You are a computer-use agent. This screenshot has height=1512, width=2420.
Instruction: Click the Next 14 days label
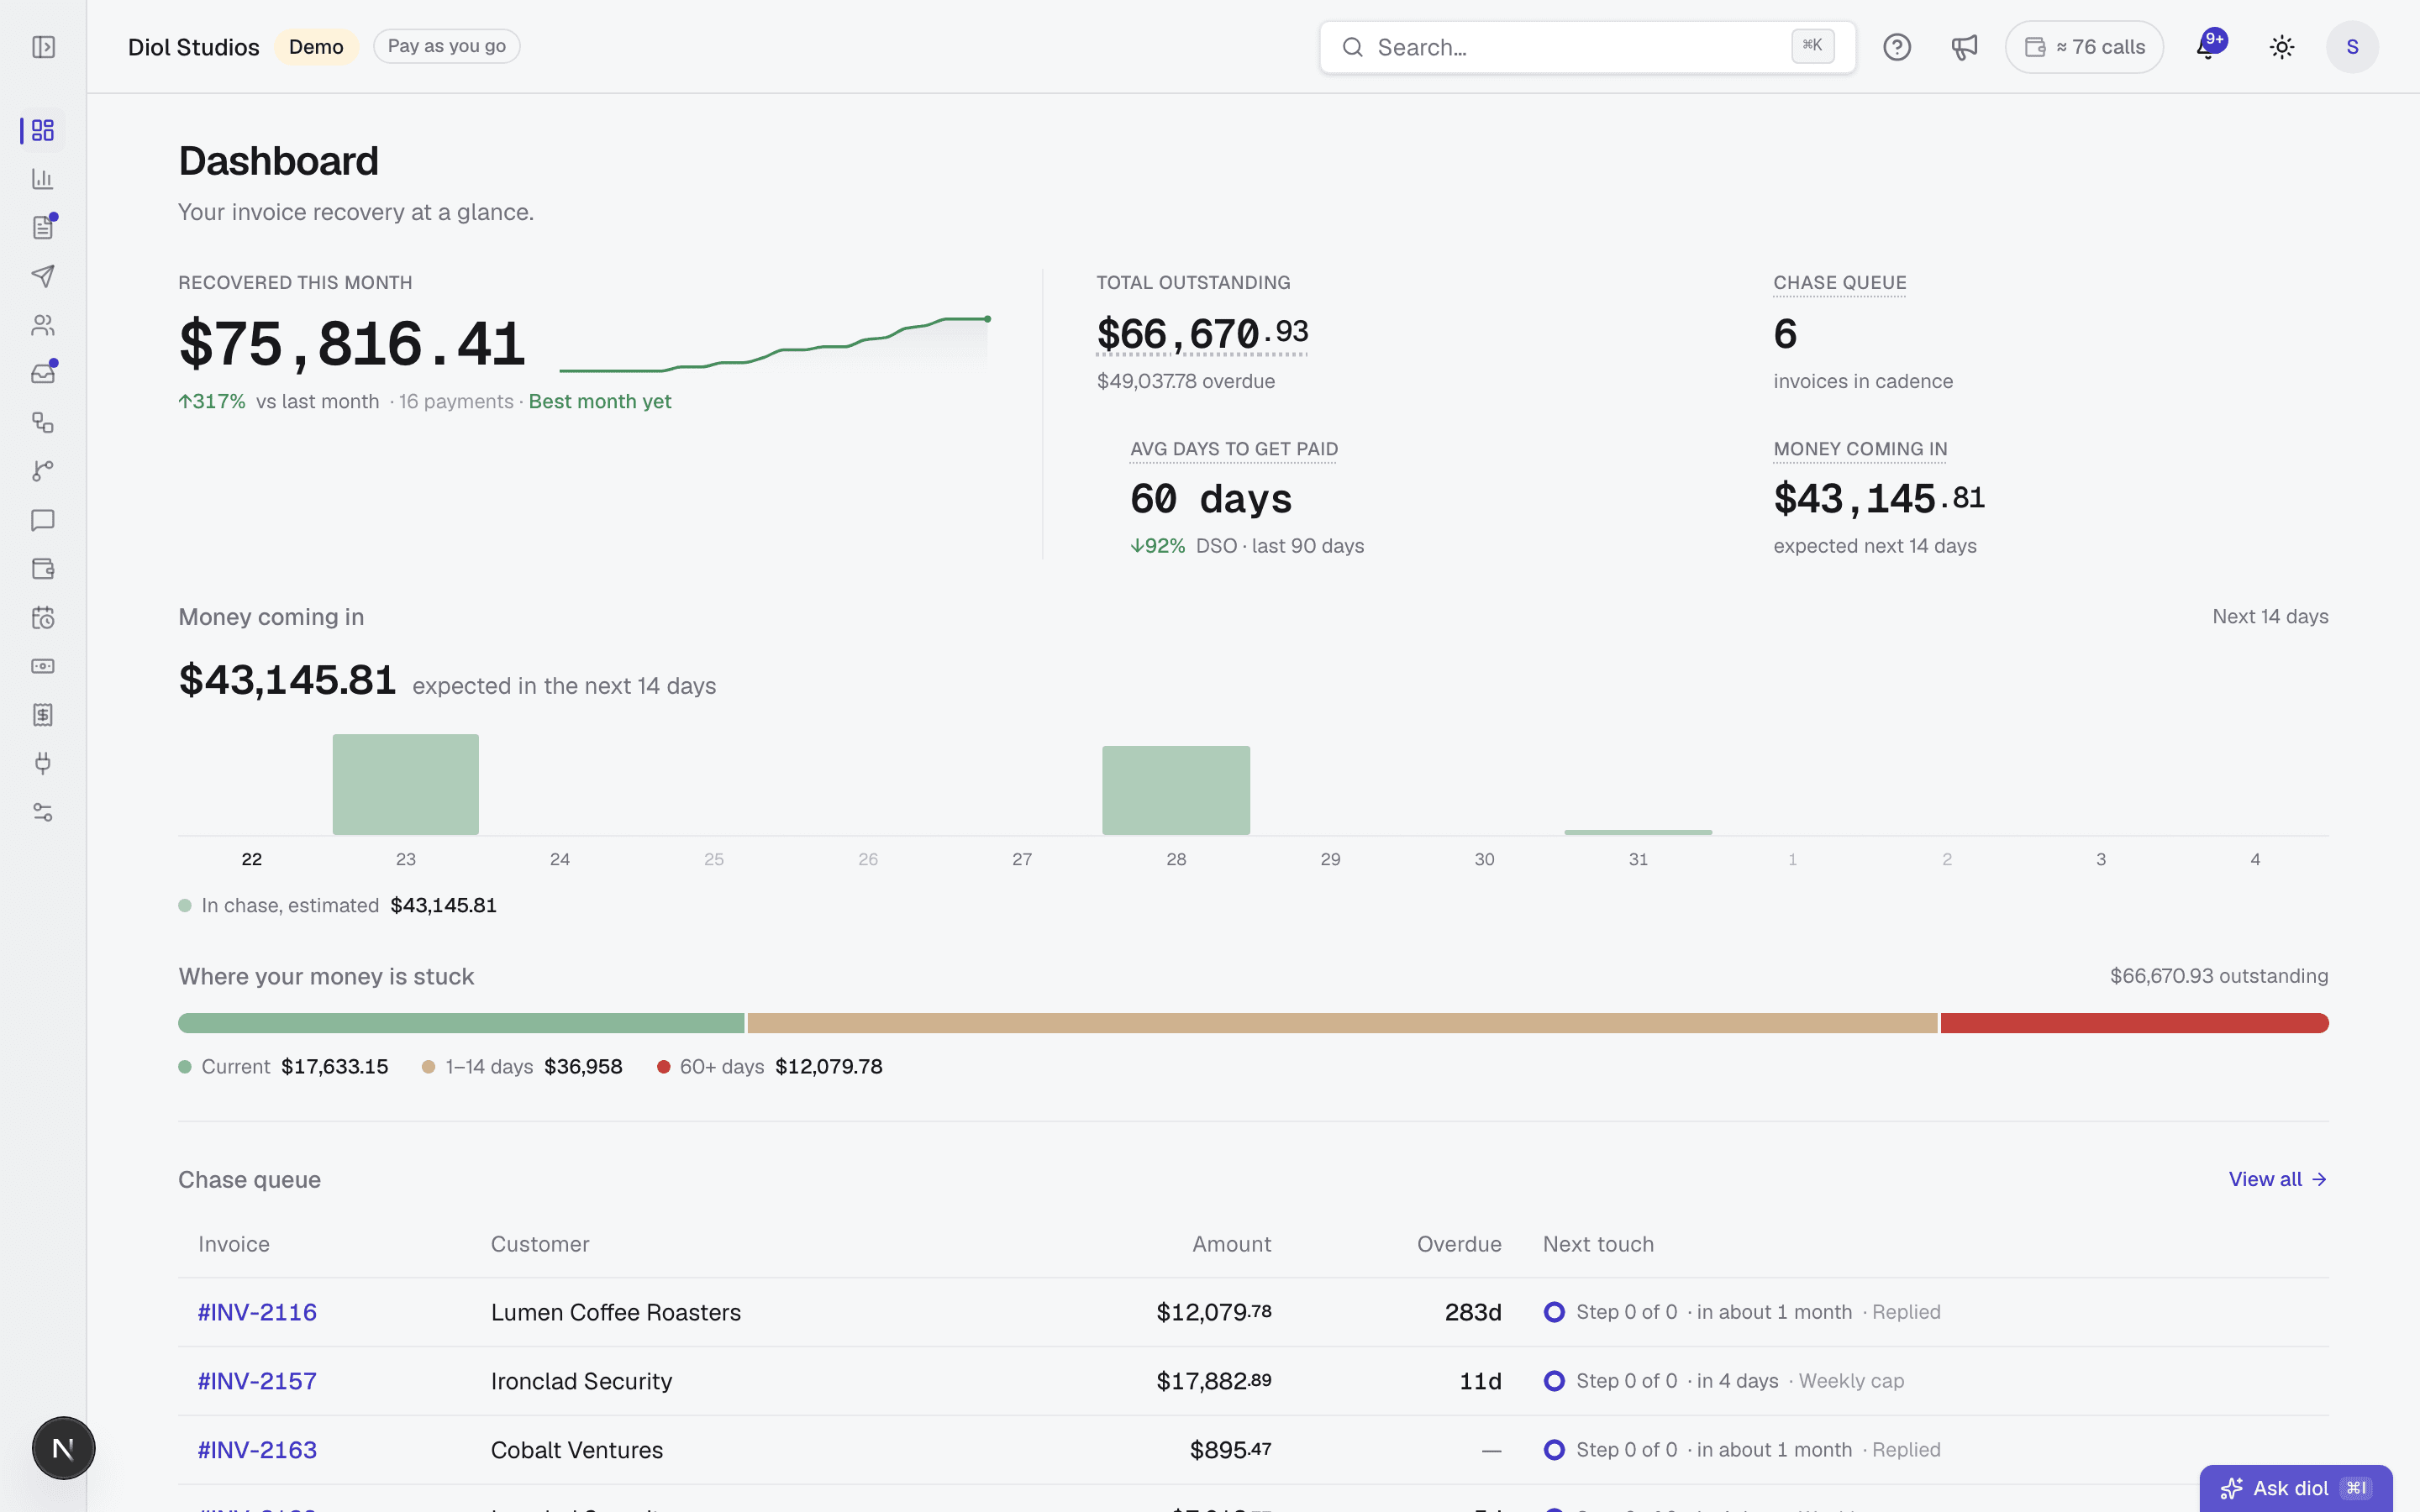(2270, 616)
